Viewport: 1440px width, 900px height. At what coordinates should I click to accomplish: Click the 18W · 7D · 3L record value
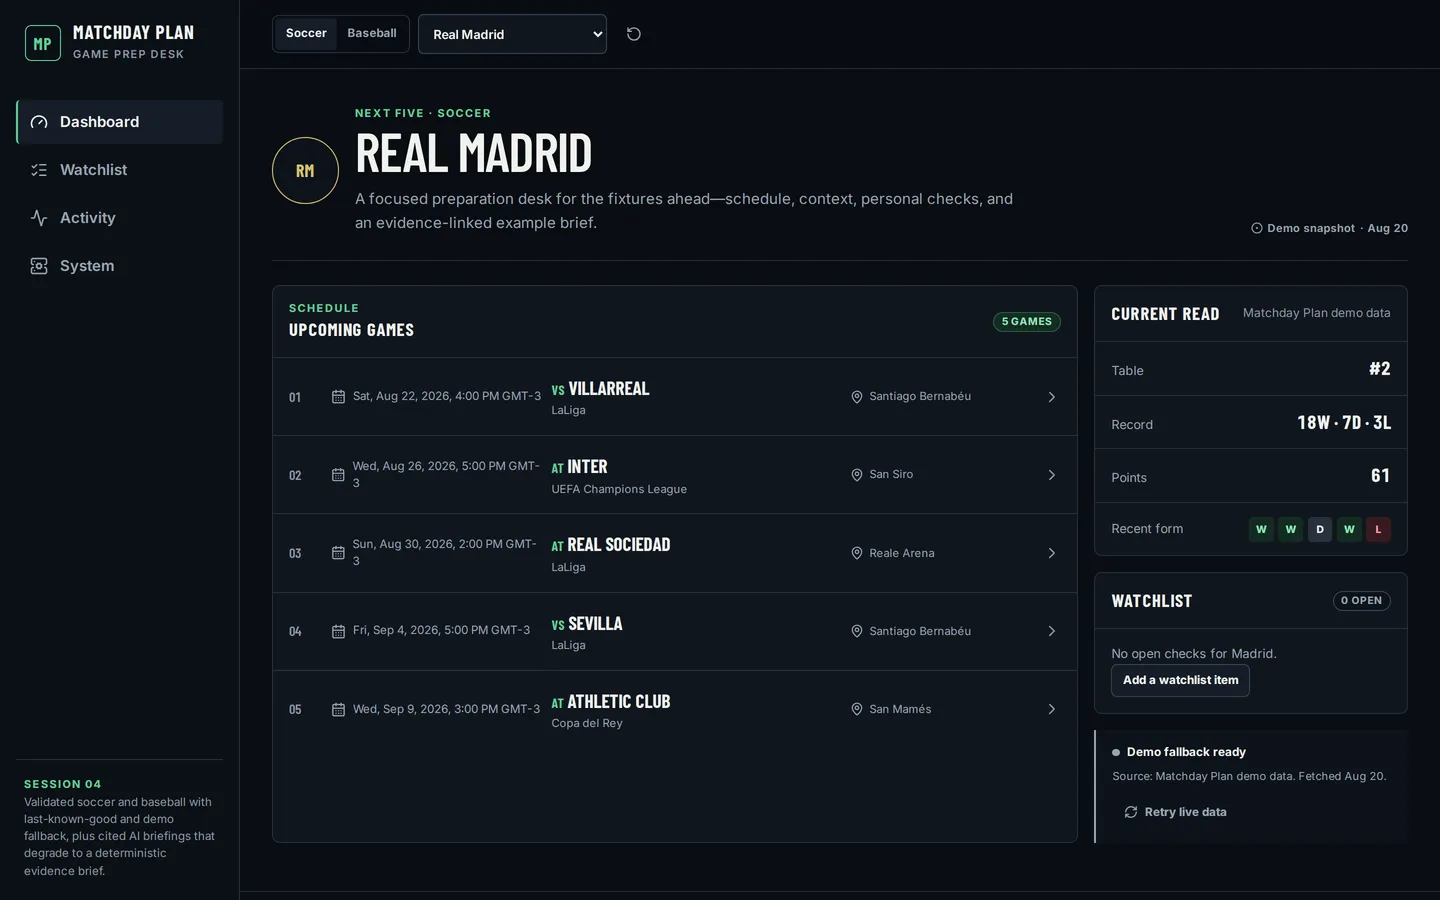click(1344, 423)
